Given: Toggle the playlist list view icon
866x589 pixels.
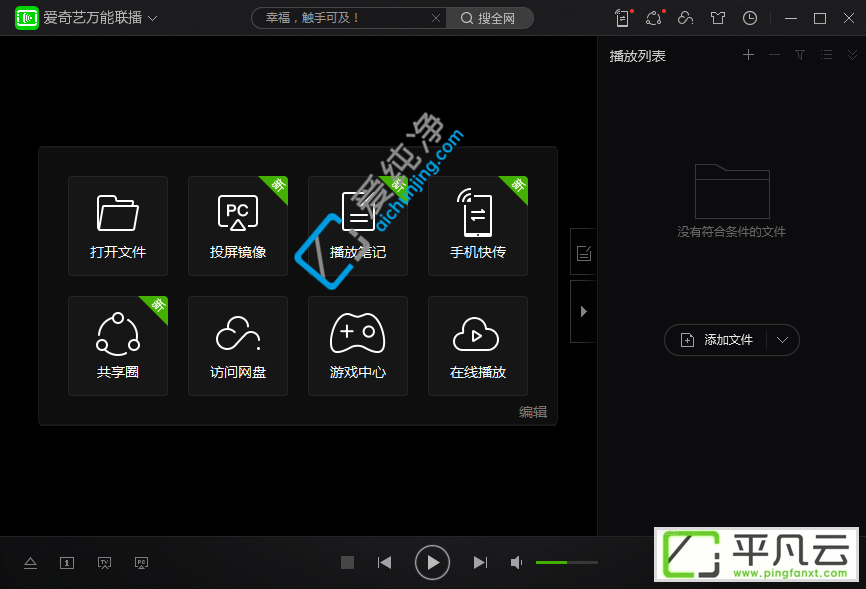Looking at the screenshot, I should click(826, 55).
